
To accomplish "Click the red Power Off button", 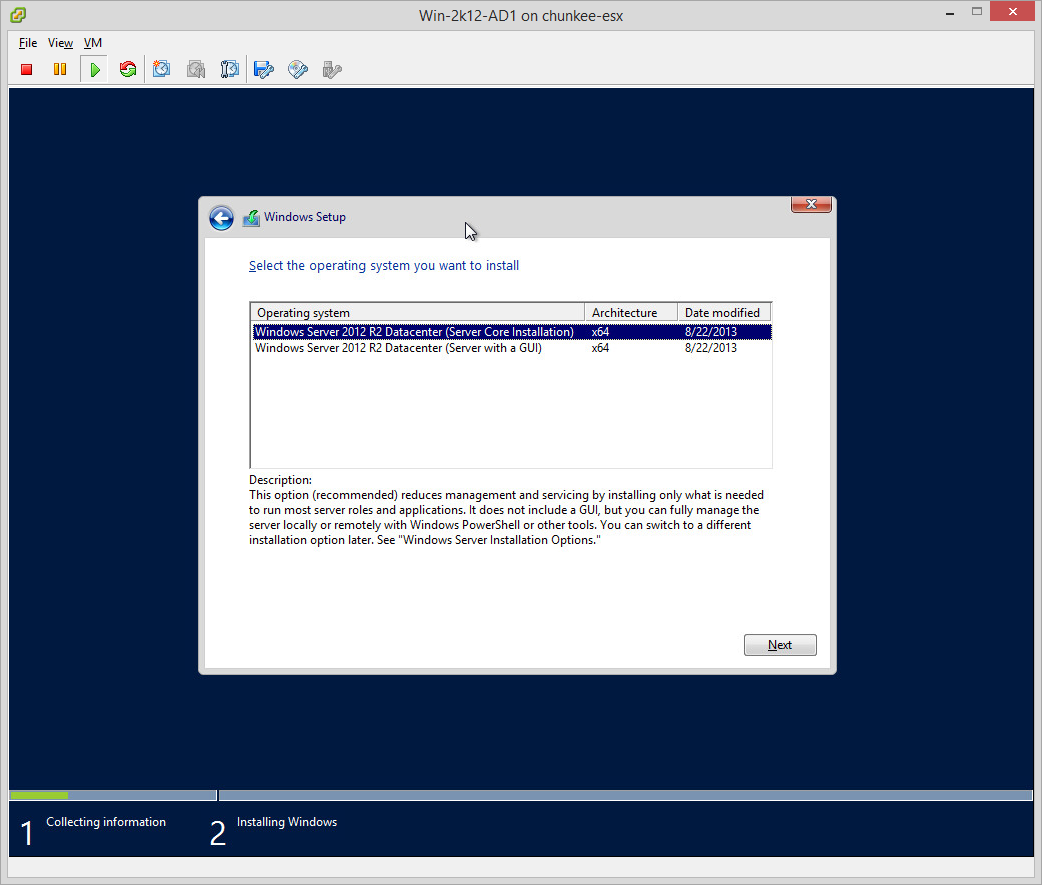I will [27, 70].
